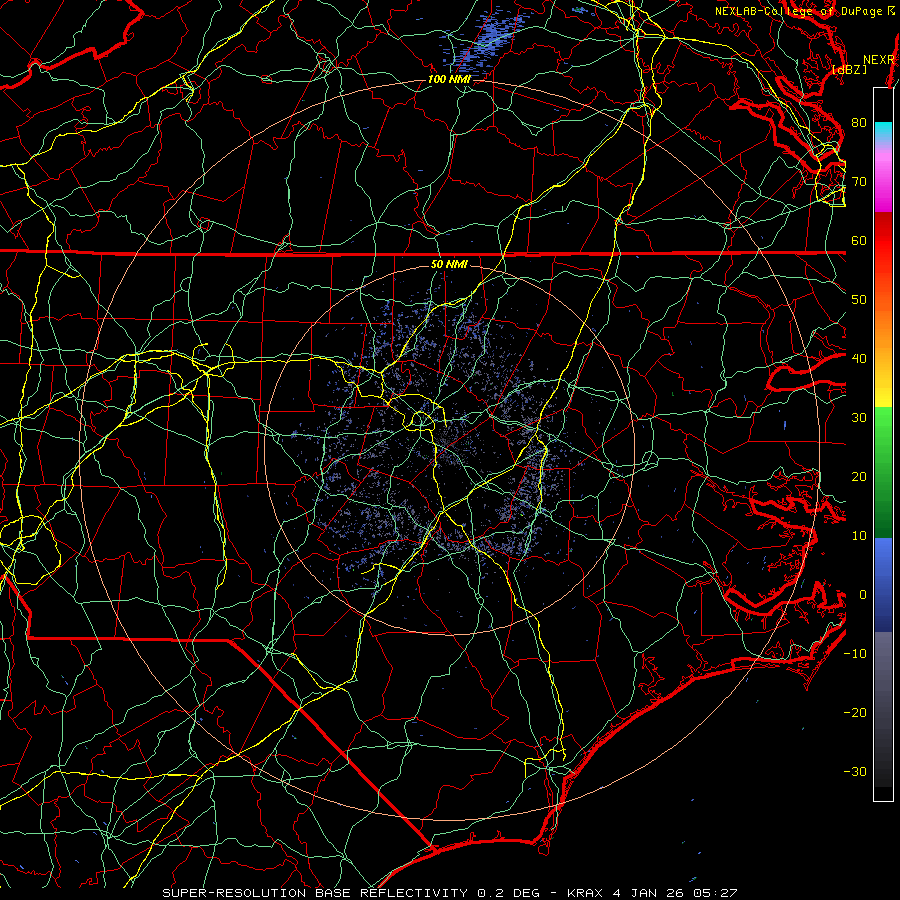
Task: Click the -20 value on the dBZ scale
Action: (855, 712)
